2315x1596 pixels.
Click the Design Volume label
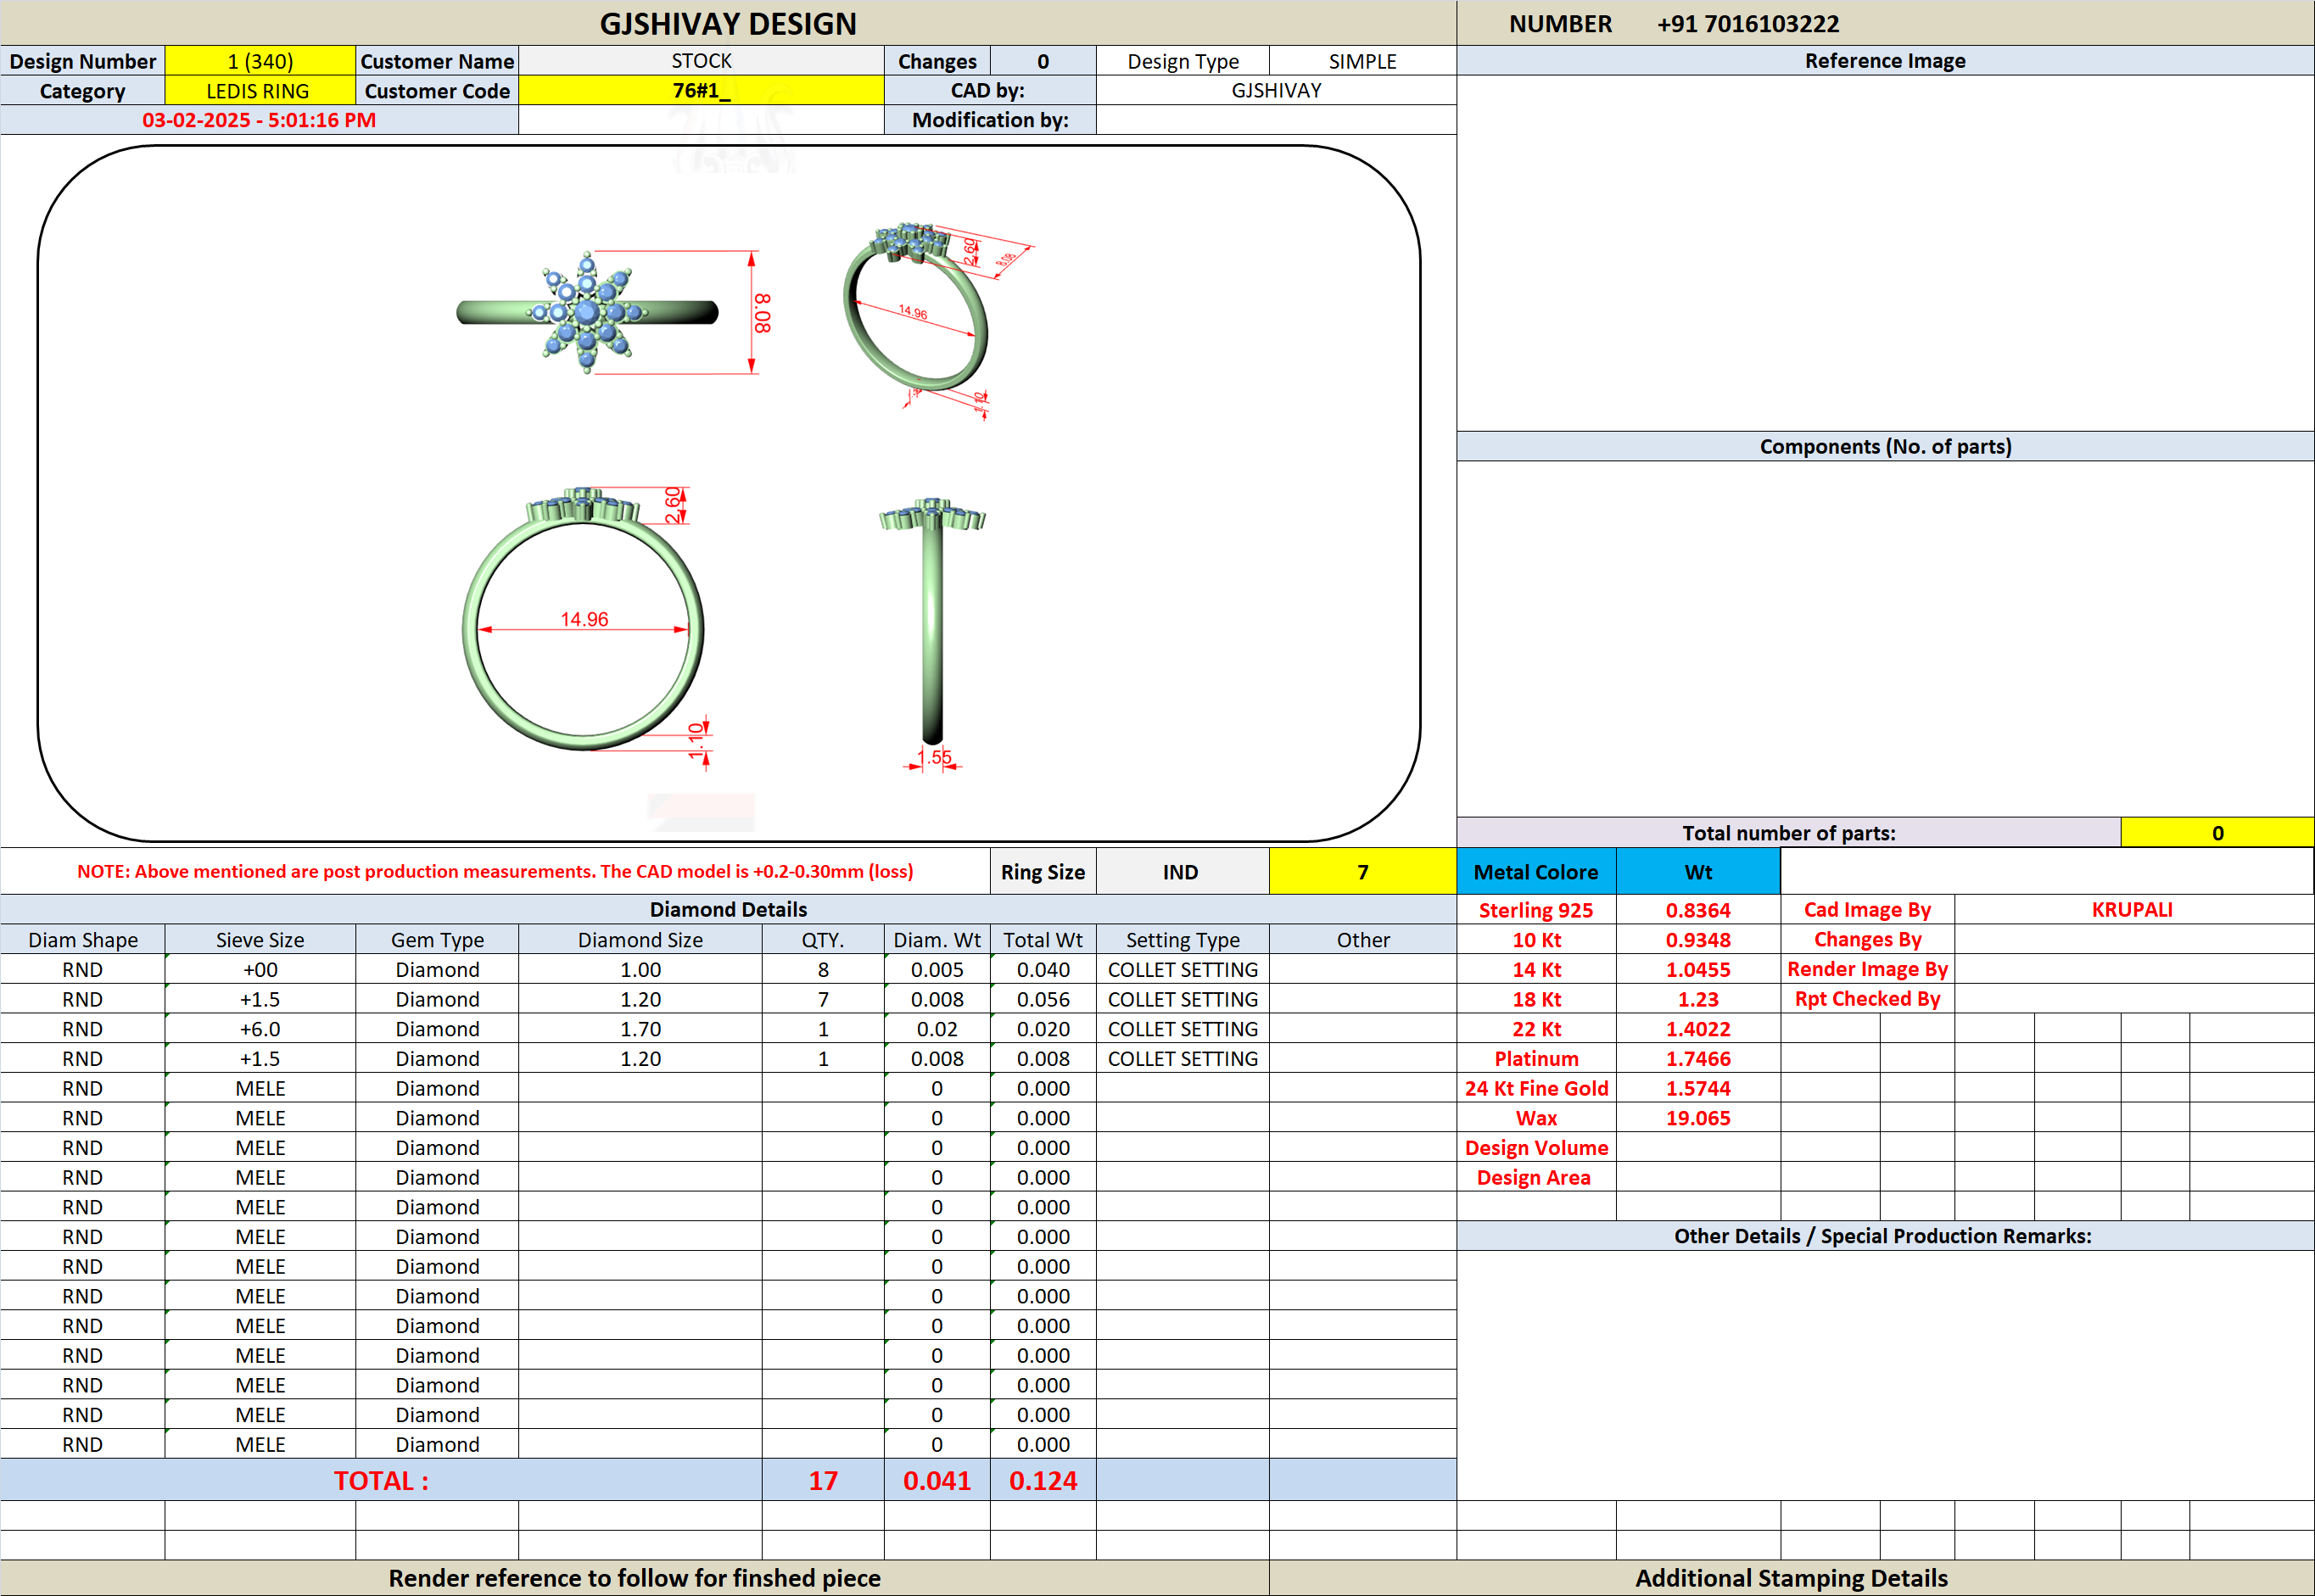tap(1536, 1148)
